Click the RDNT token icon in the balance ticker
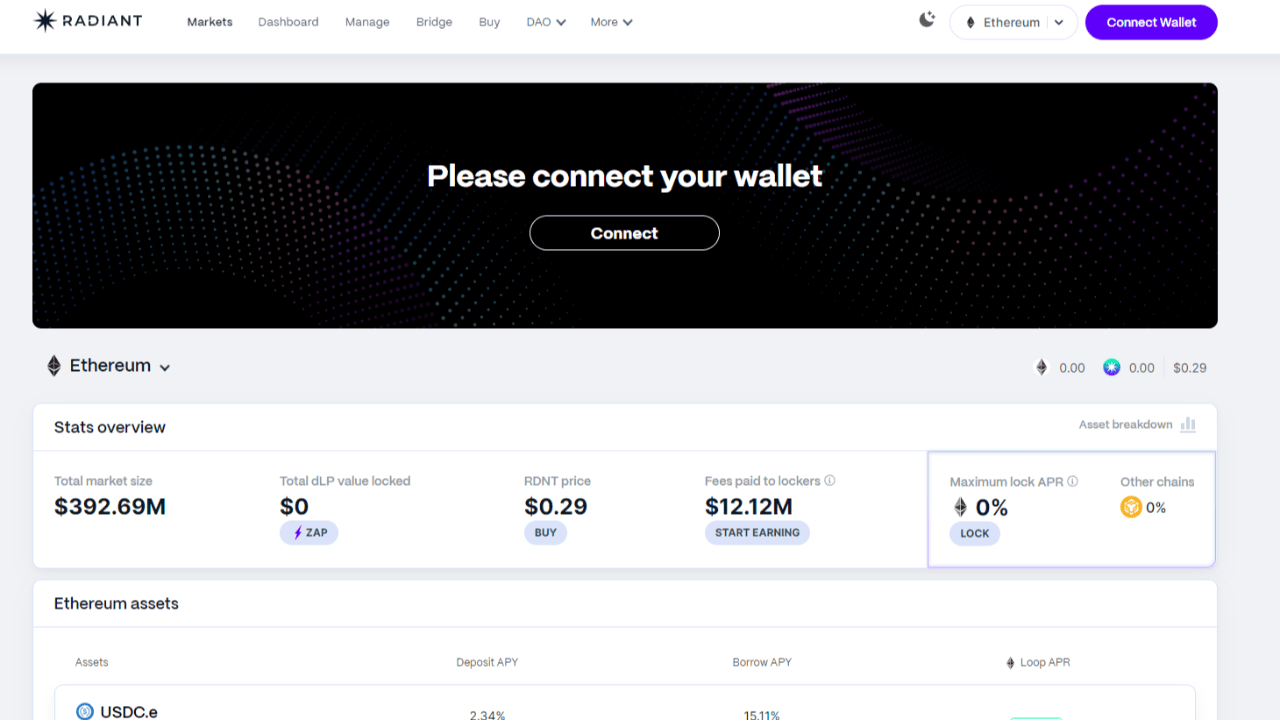This screenshot has height=720, width=1280. (x=1111, y=367)
